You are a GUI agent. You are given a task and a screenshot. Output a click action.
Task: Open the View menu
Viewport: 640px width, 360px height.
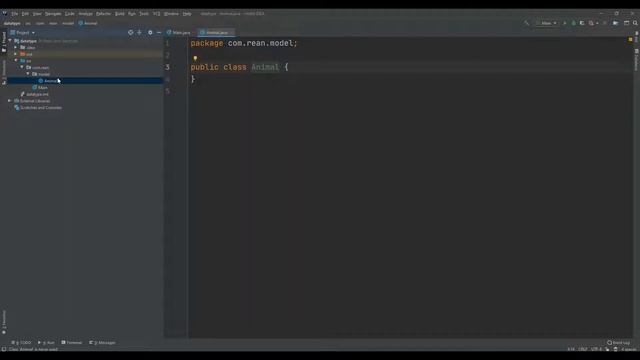[x=37, y=13]
